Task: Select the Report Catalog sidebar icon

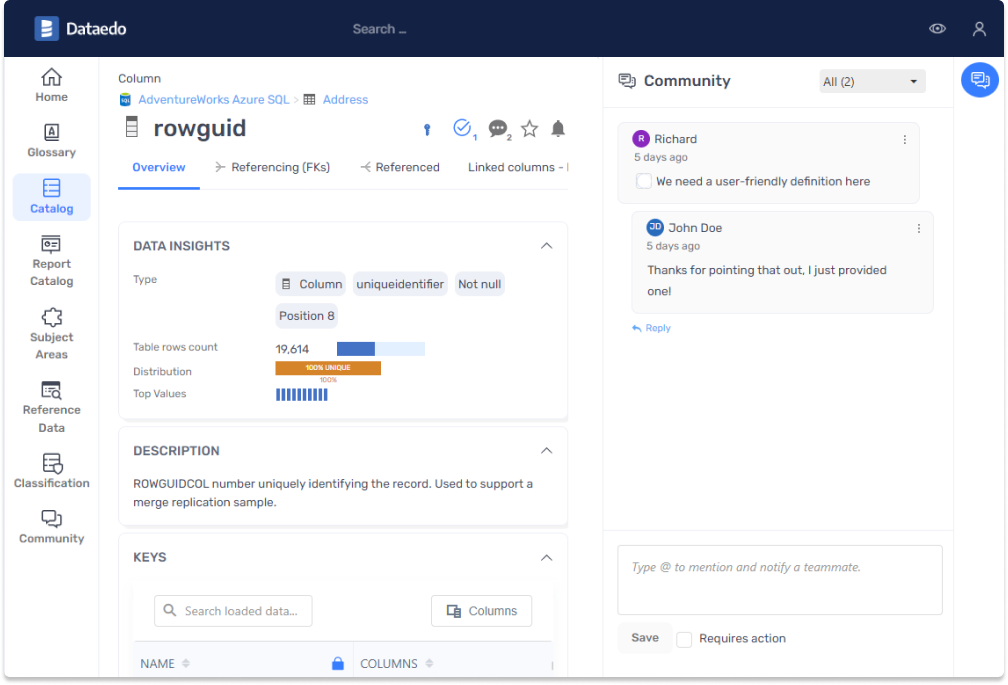Action: click(51, 260)
